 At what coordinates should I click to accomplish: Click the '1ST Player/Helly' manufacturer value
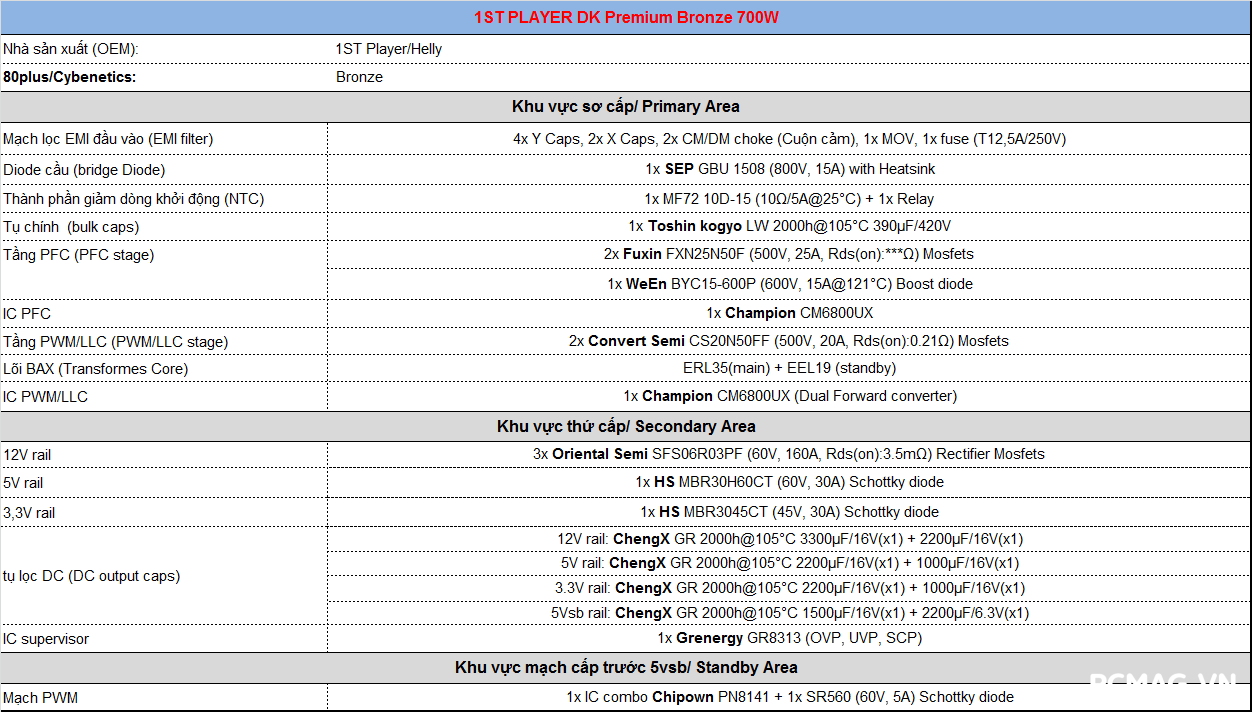pyautogui.click(x=389, y=49)
